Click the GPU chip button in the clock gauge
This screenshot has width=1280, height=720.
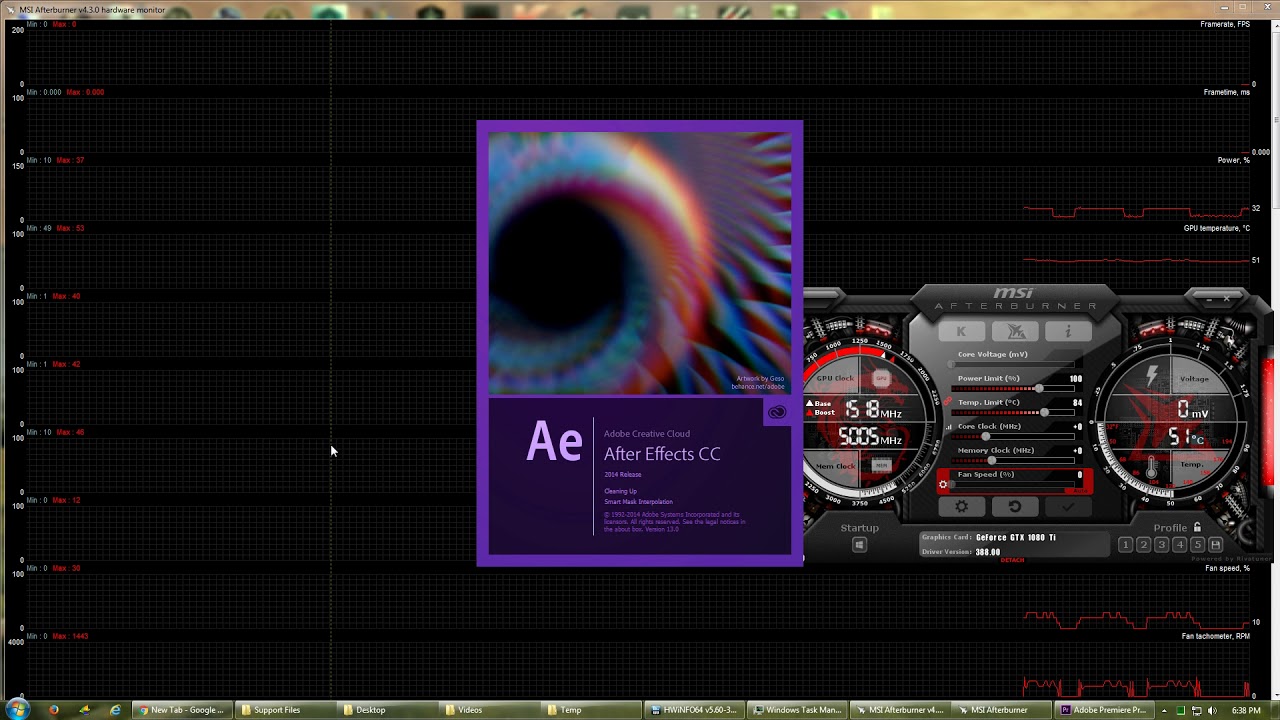click(x=881, y=379)
